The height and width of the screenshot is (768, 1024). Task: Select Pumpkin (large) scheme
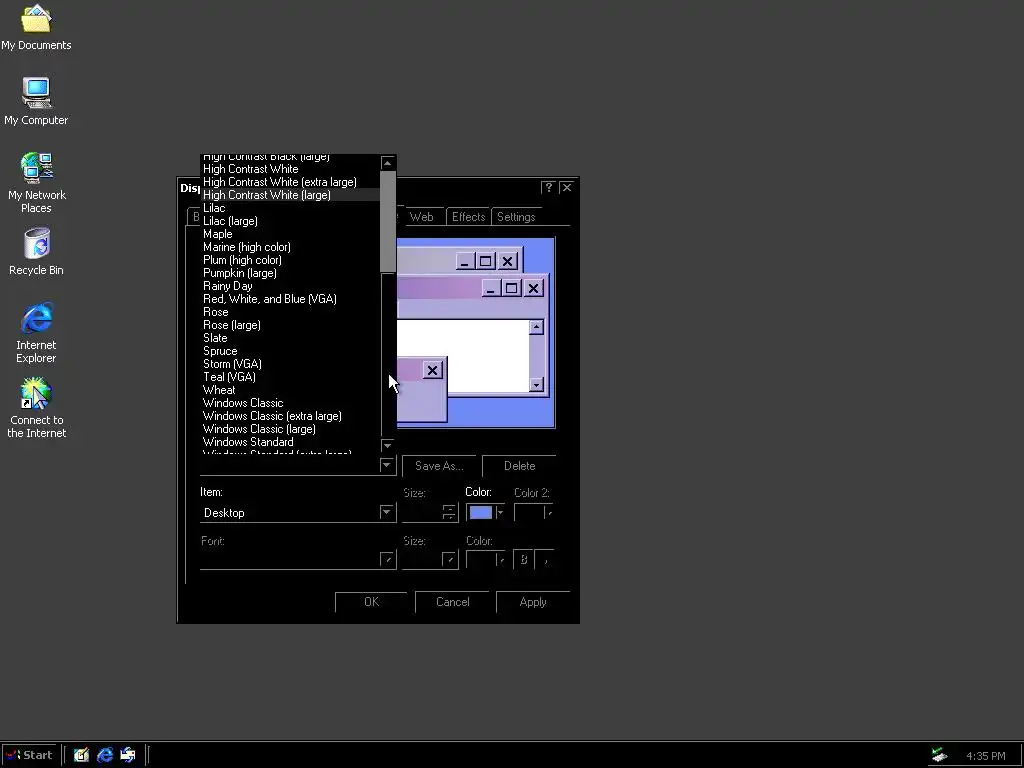(290, 273)
